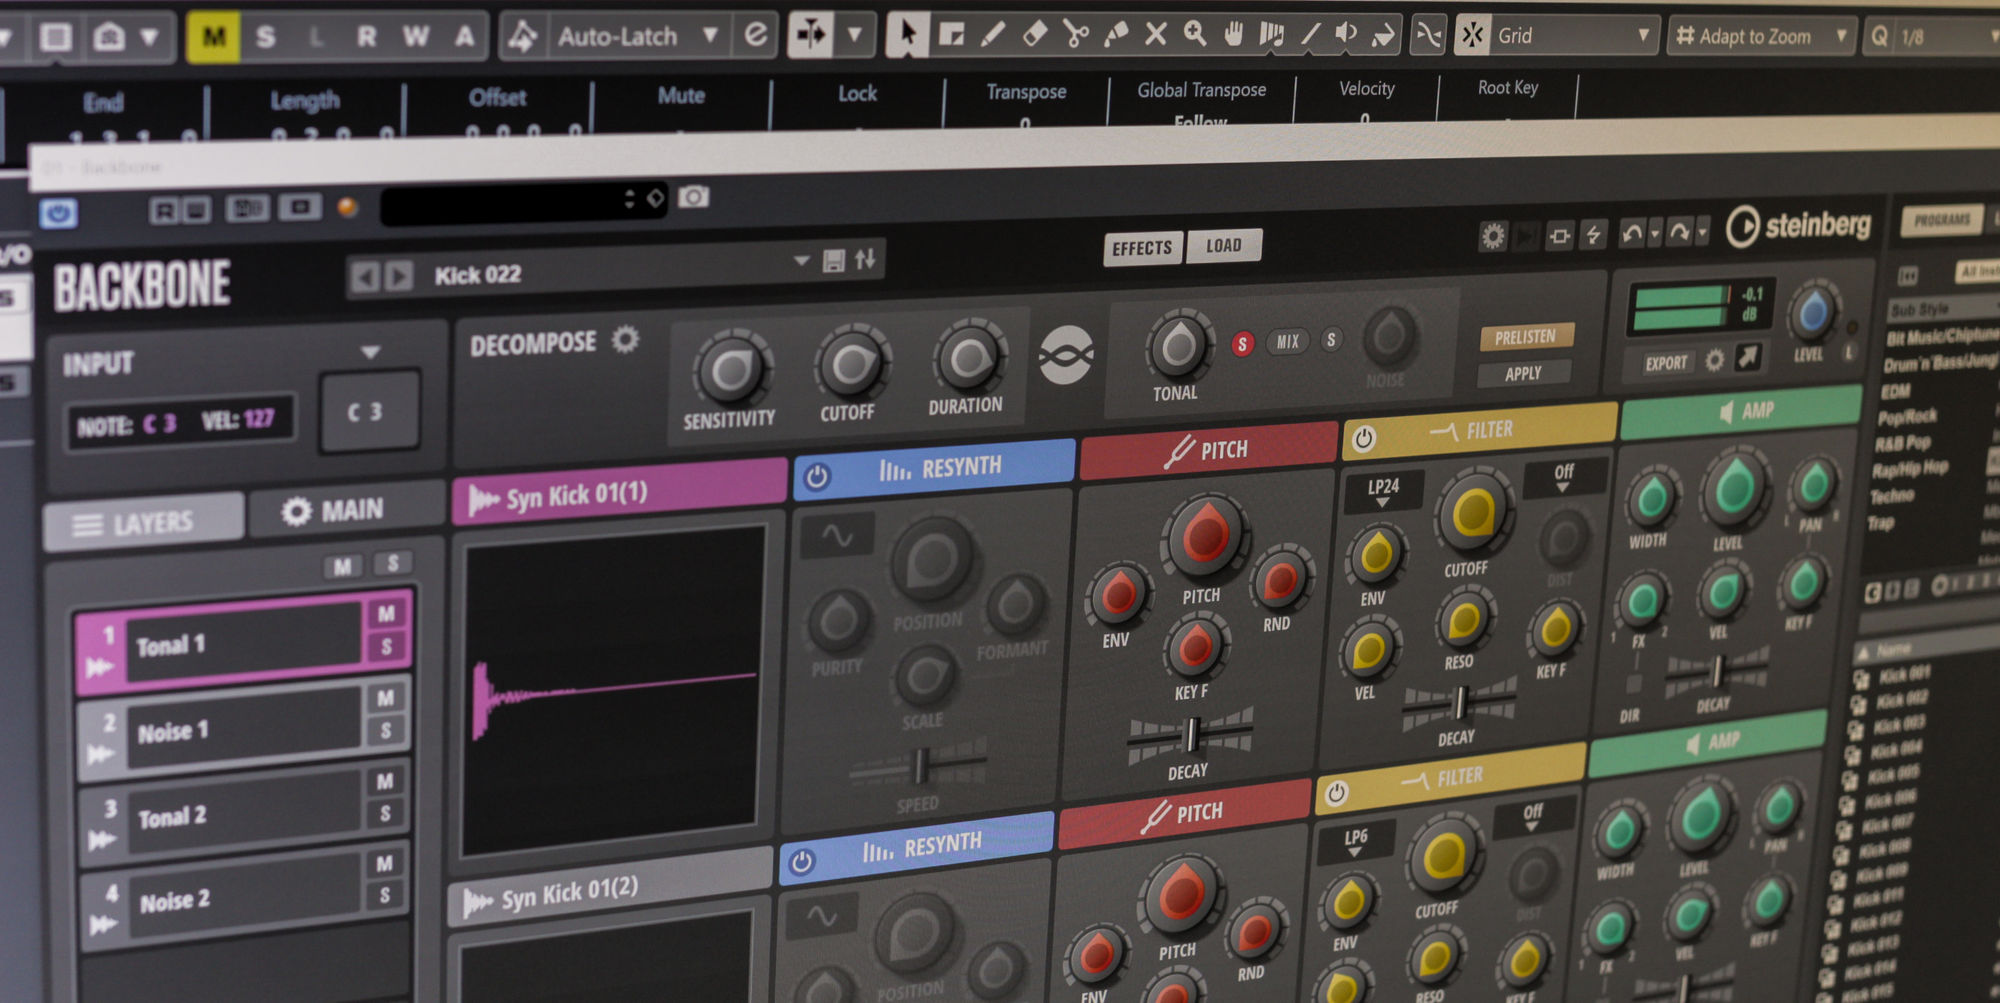
Task: Open the PROGRAMS tab
Action: [1942, 220]
